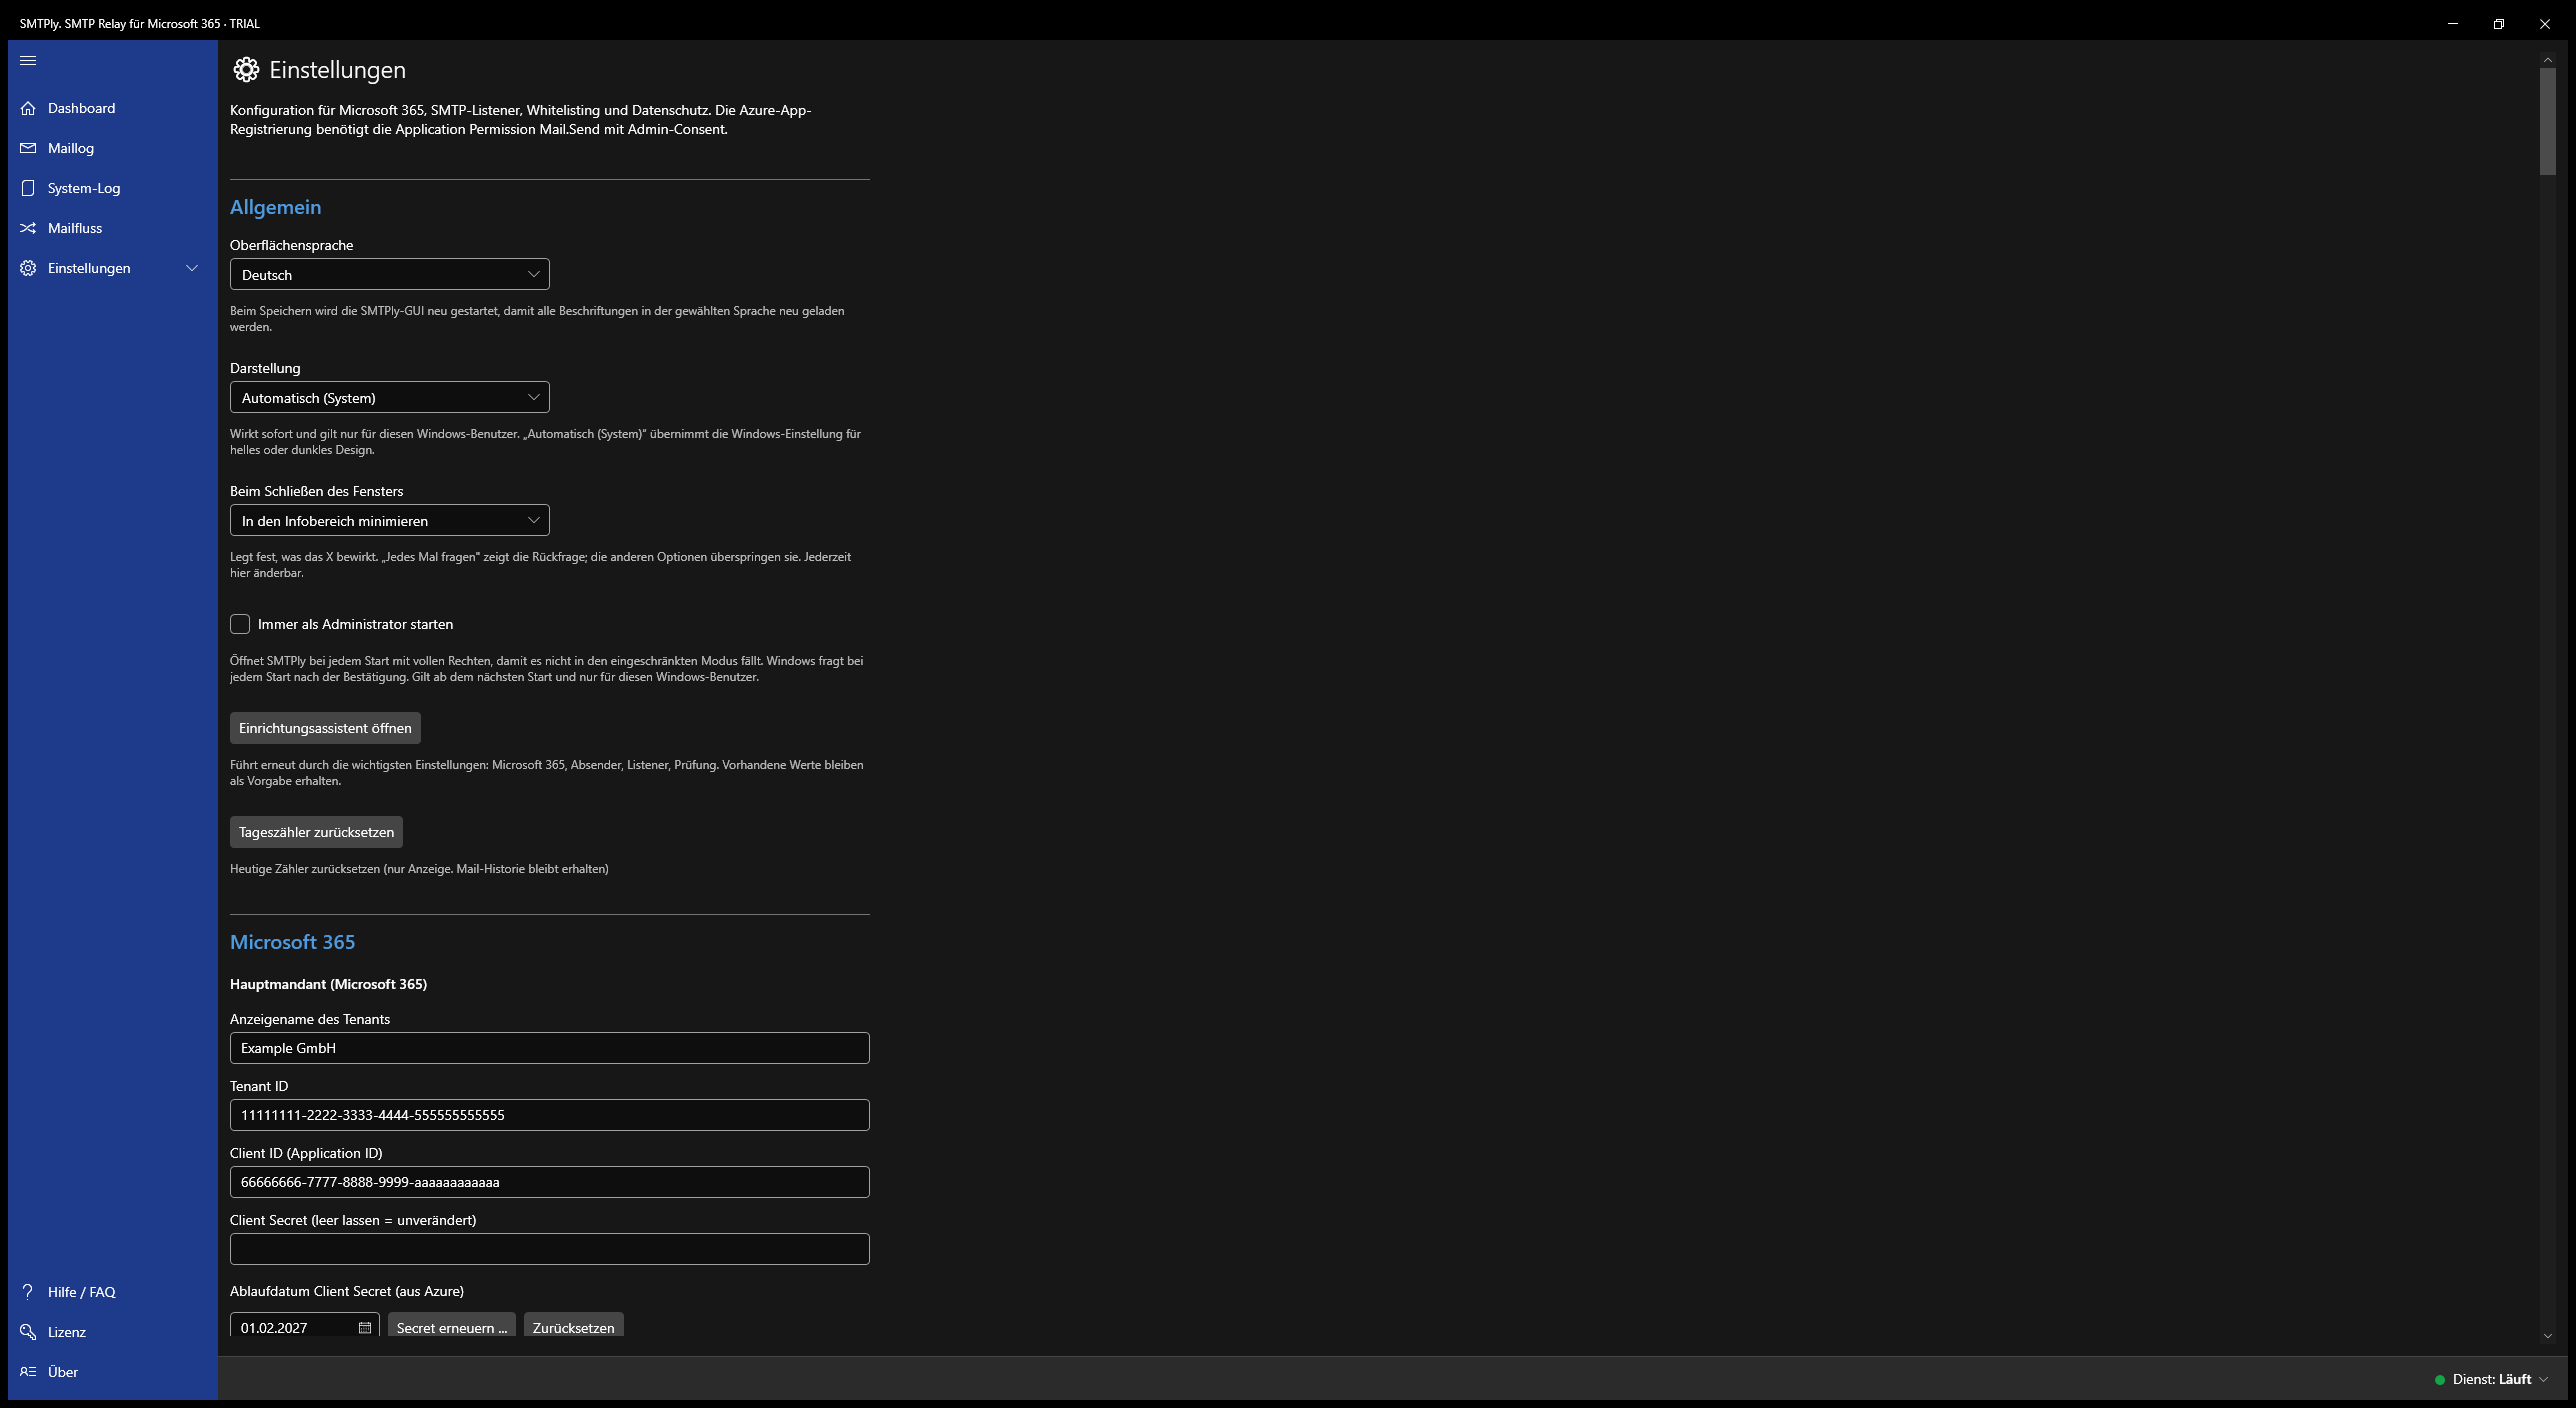
Task: Click the Maillog envelope icon
Action: coord(28,148)
